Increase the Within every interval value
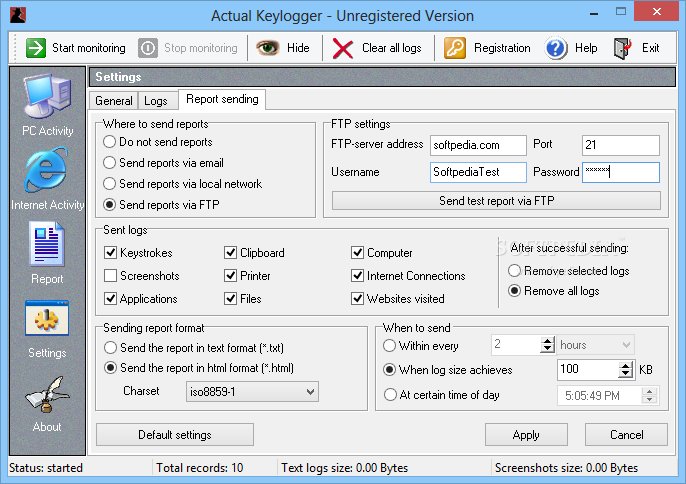This screenshot has width=686, height=484. (547, 341)
